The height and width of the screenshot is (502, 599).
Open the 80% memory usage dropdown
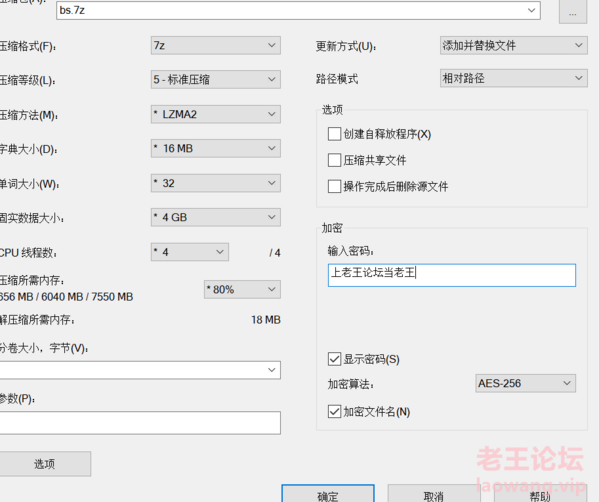coord(242,289)
